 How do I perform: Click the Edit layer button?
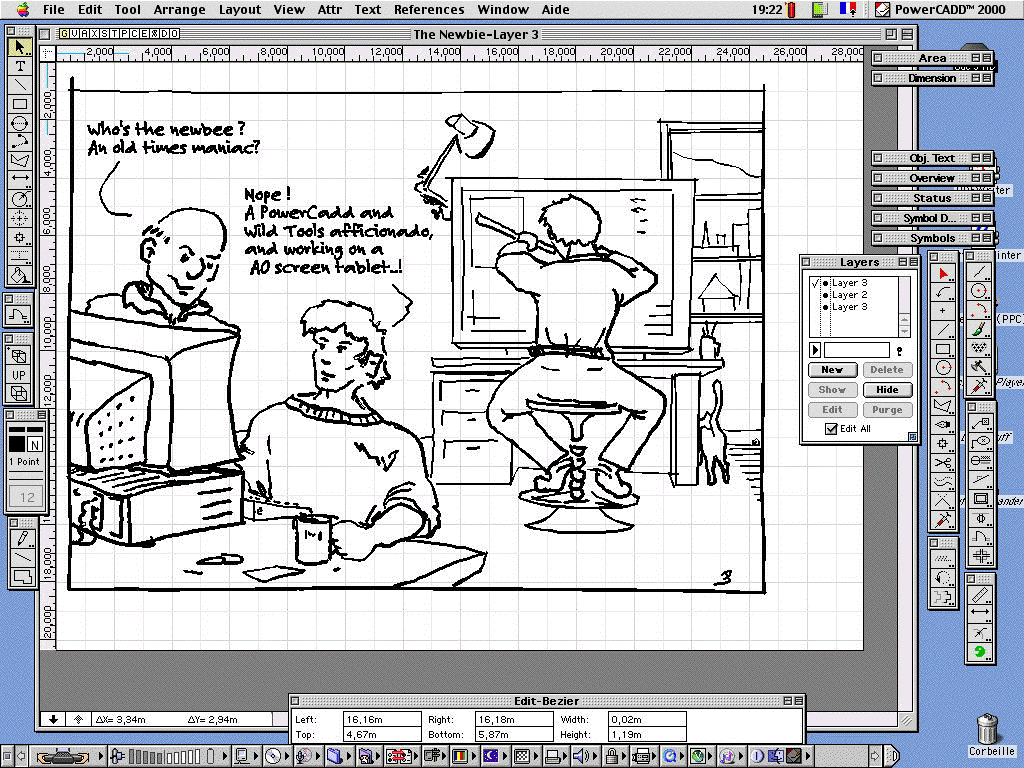click(x=832, y=410)
